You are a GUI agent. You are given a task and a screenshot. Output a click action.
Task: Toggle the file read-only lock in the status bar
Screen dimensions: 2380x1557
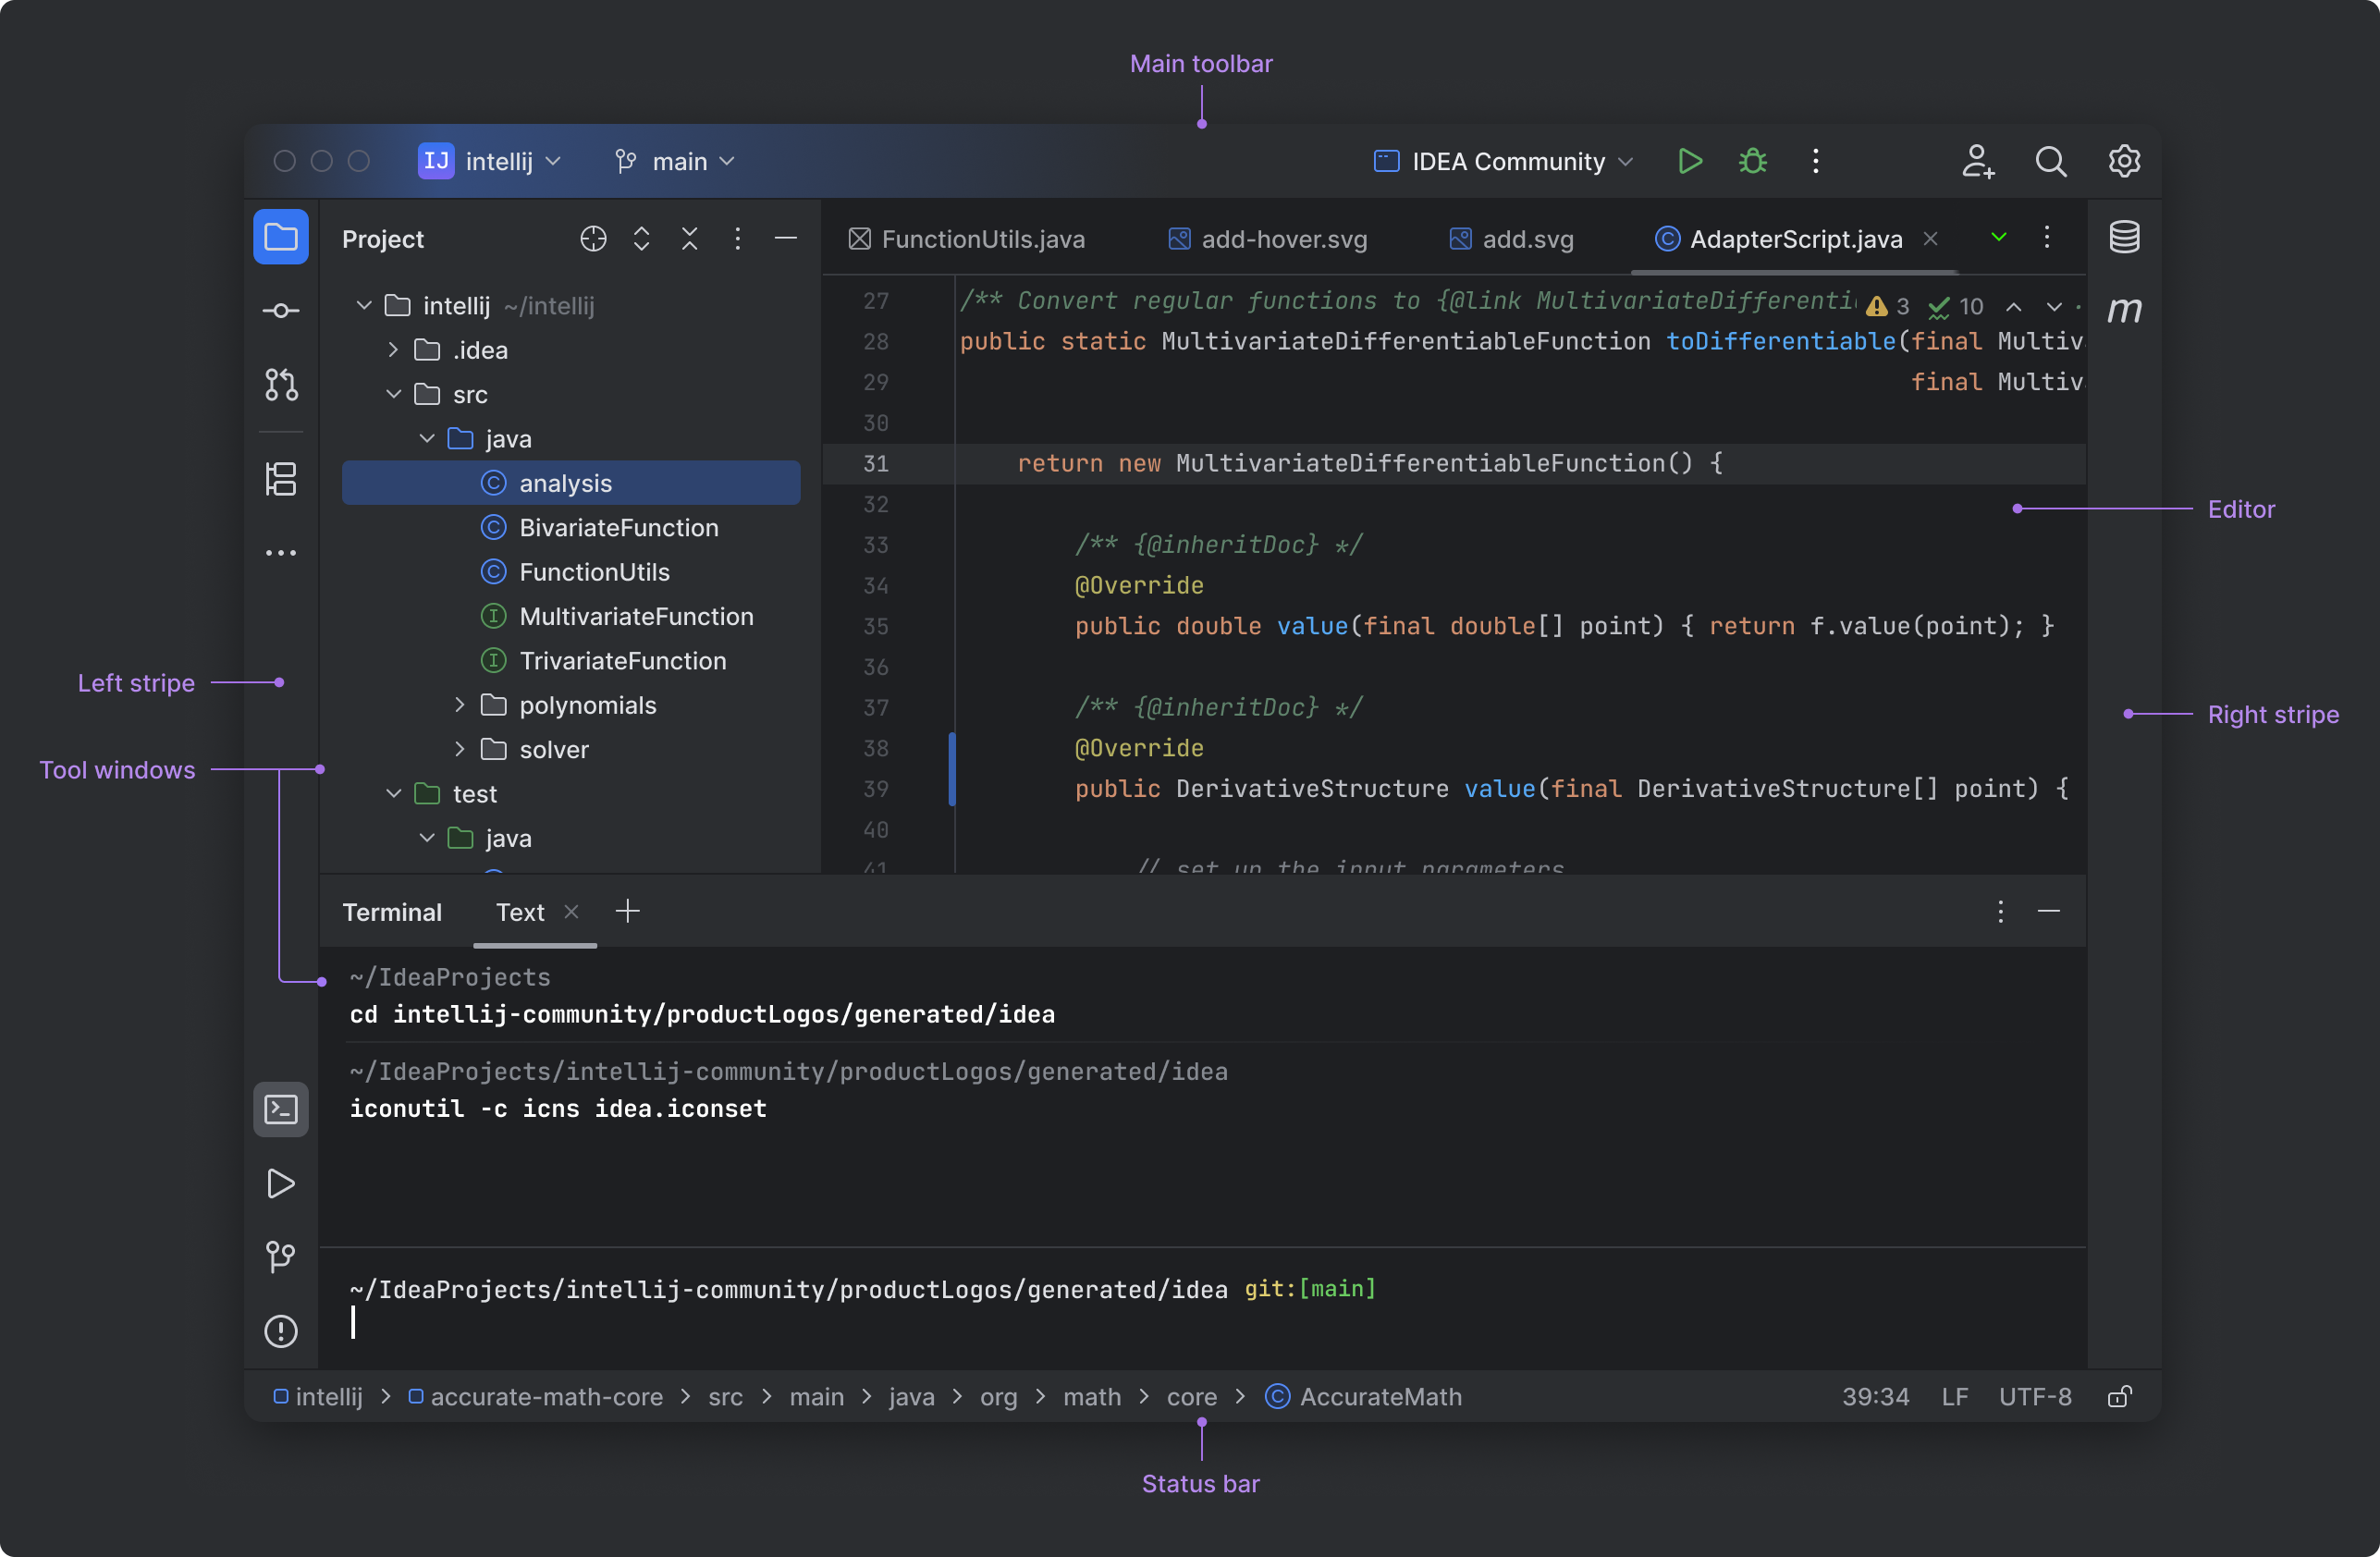[x=2120, y=1396]
